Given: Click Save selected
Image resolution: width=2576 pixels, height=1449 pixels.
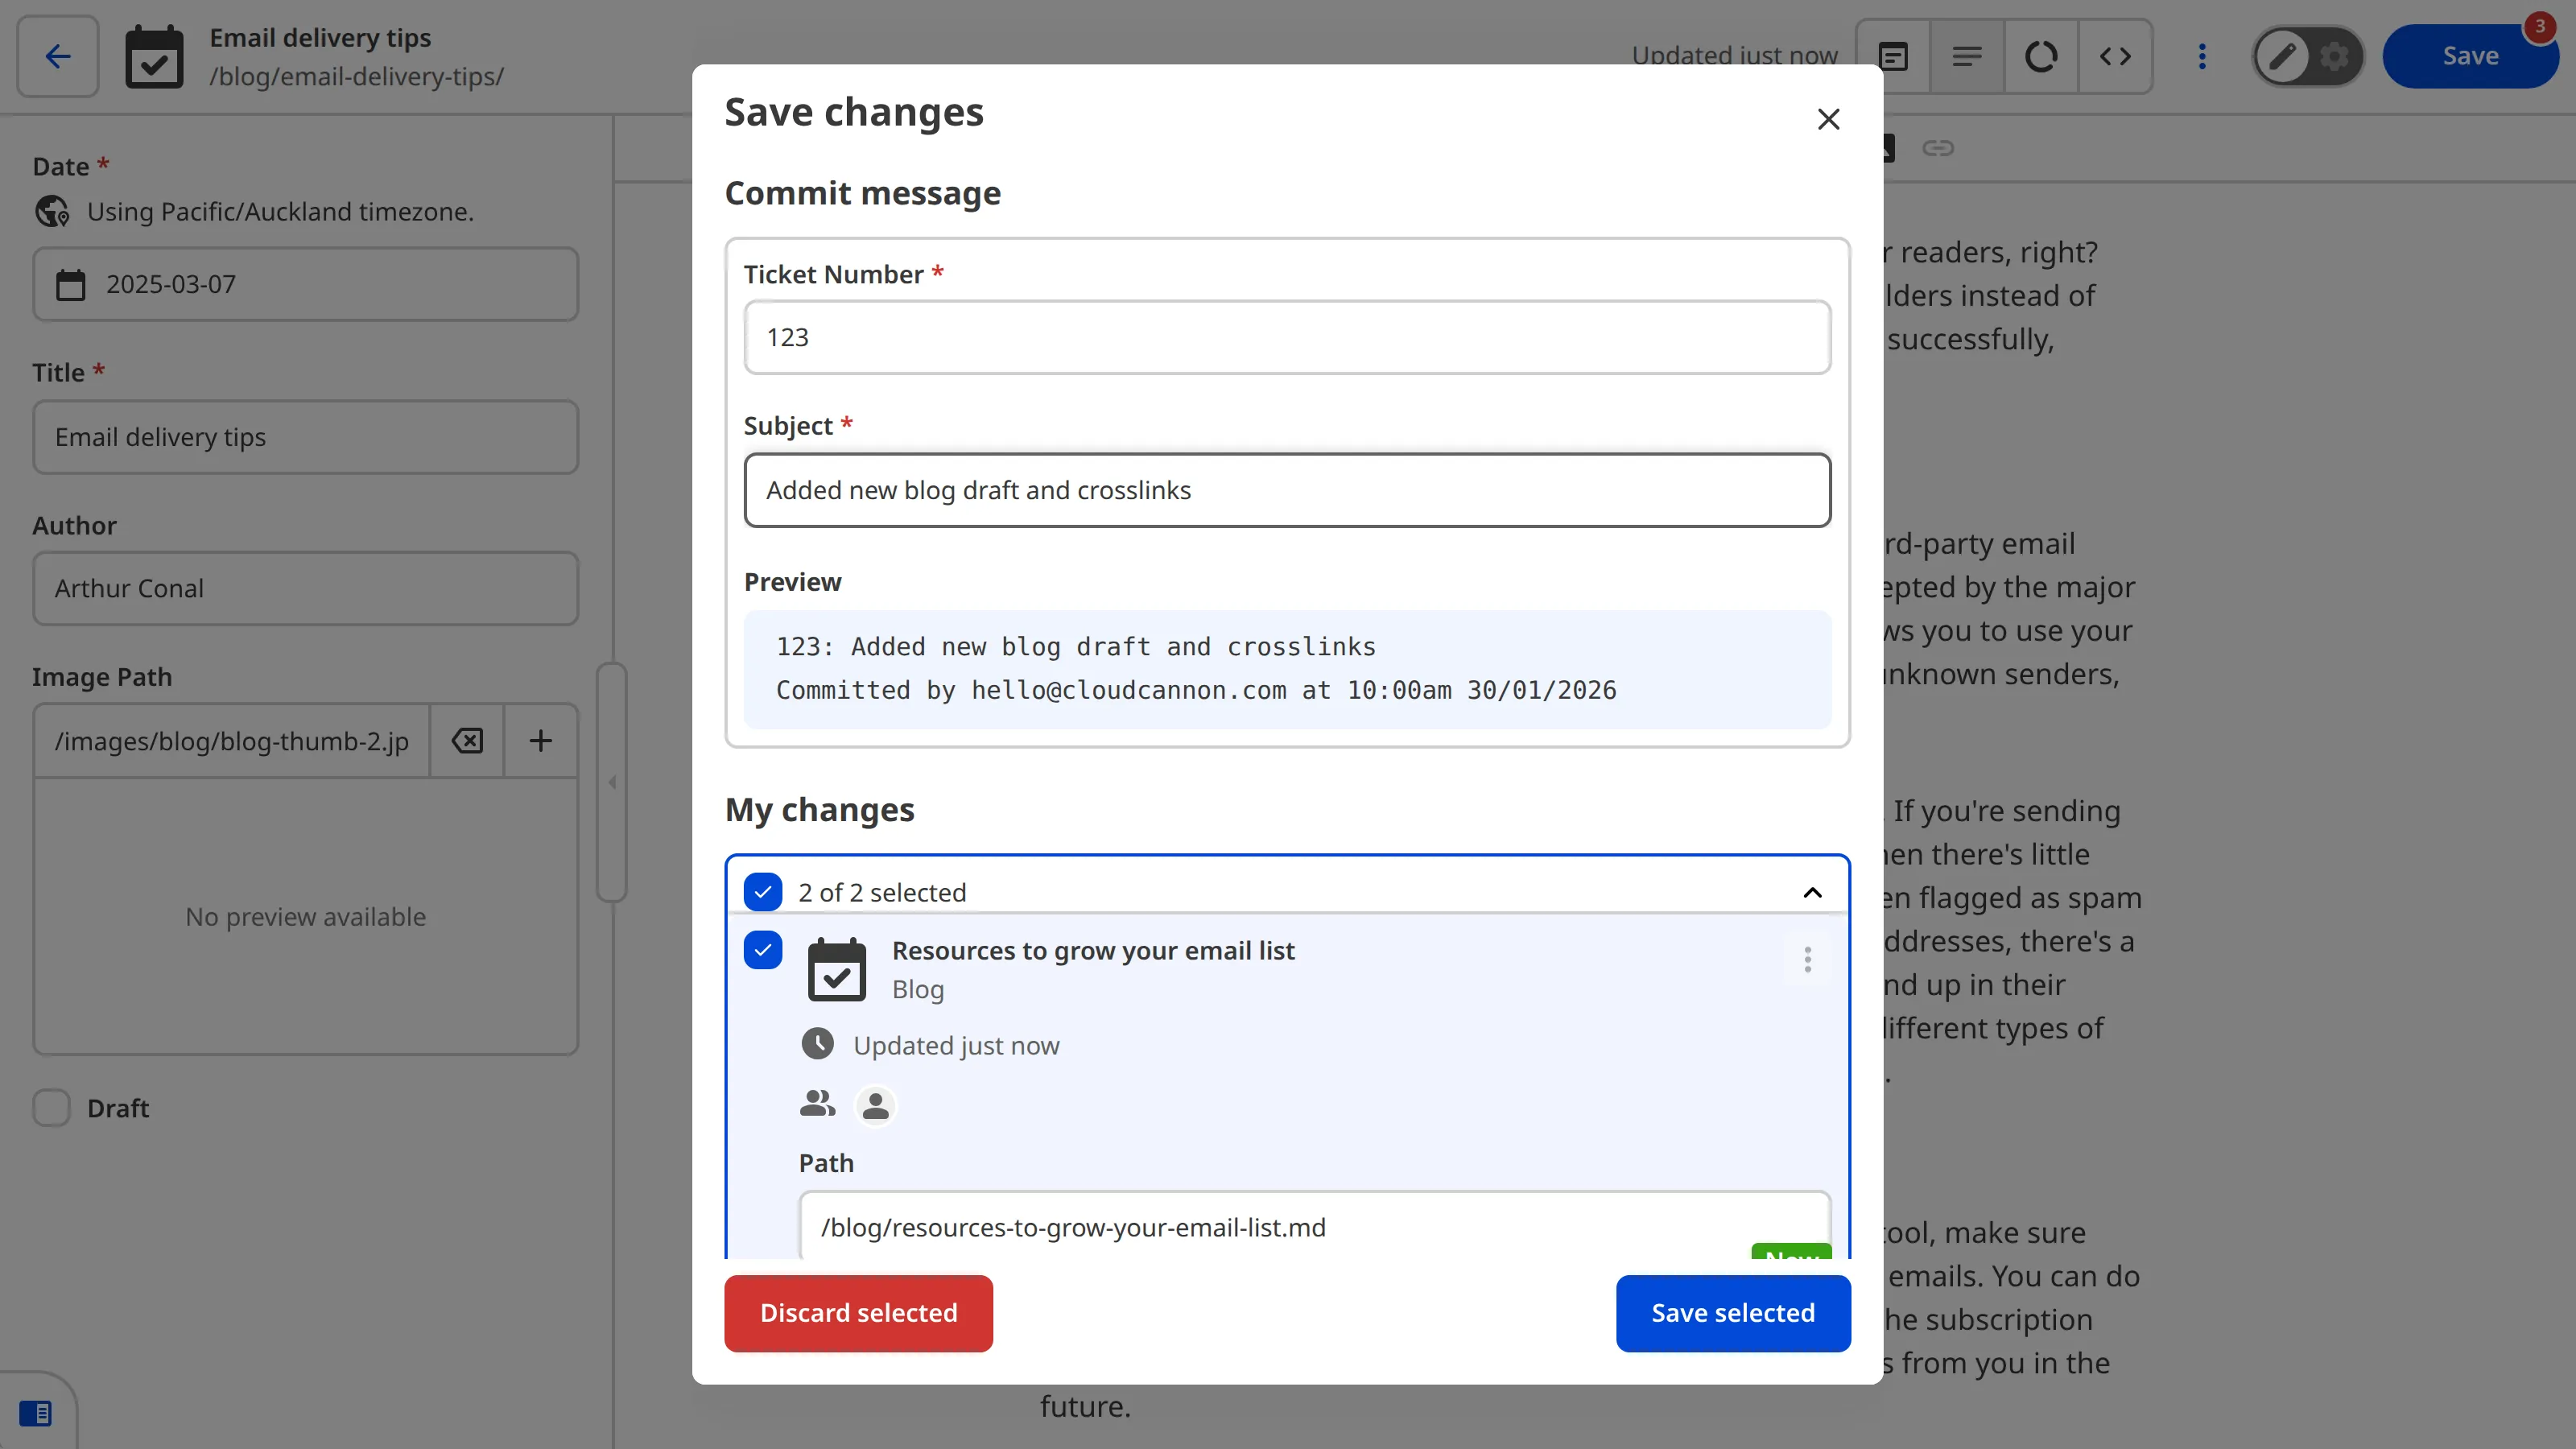Looking at the screenshot, I should [x=1733, y=1313].
